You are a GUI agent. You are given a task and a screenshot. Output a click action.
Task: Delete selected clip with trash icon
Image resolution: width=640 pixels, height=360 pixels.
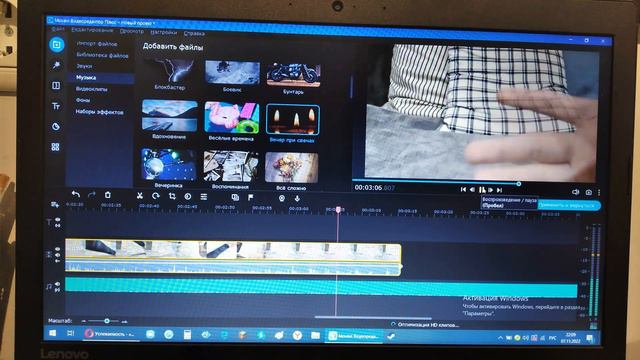coord(107,195)
